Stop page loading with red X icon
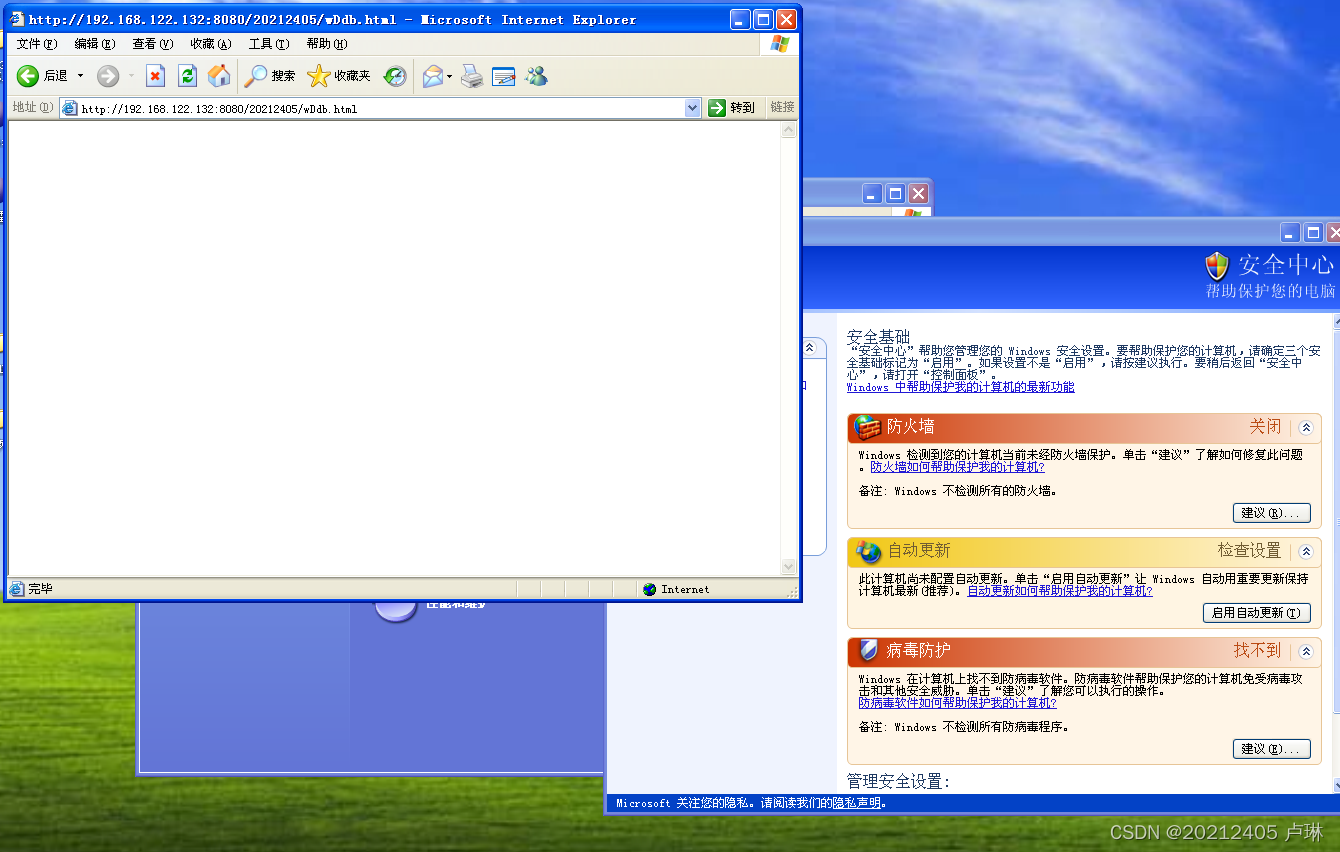The width and height of the screenshot is (1340, 852). pyautogui.click(x=155, y=76)
